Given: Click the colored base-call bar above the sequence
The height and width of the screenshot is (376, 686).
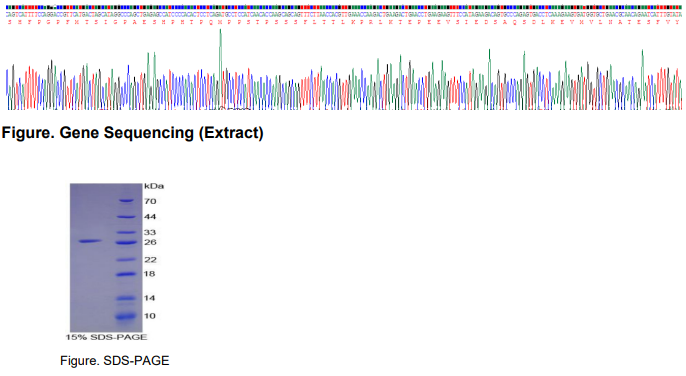Looking at the screenshot, I should coord(343,7).
